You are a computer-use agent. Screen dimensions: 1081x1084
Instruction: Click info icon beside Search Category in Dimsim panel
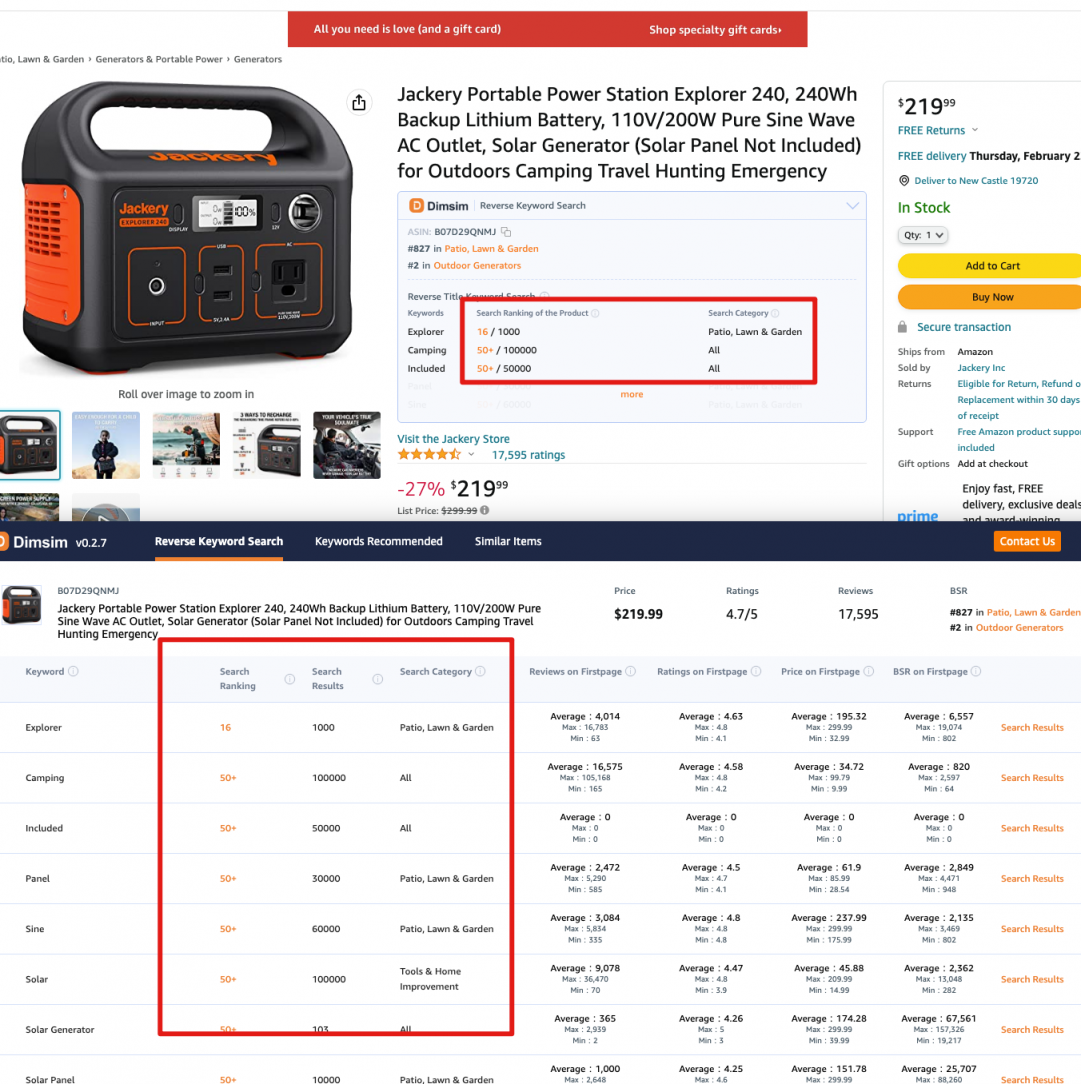point(775,313)
